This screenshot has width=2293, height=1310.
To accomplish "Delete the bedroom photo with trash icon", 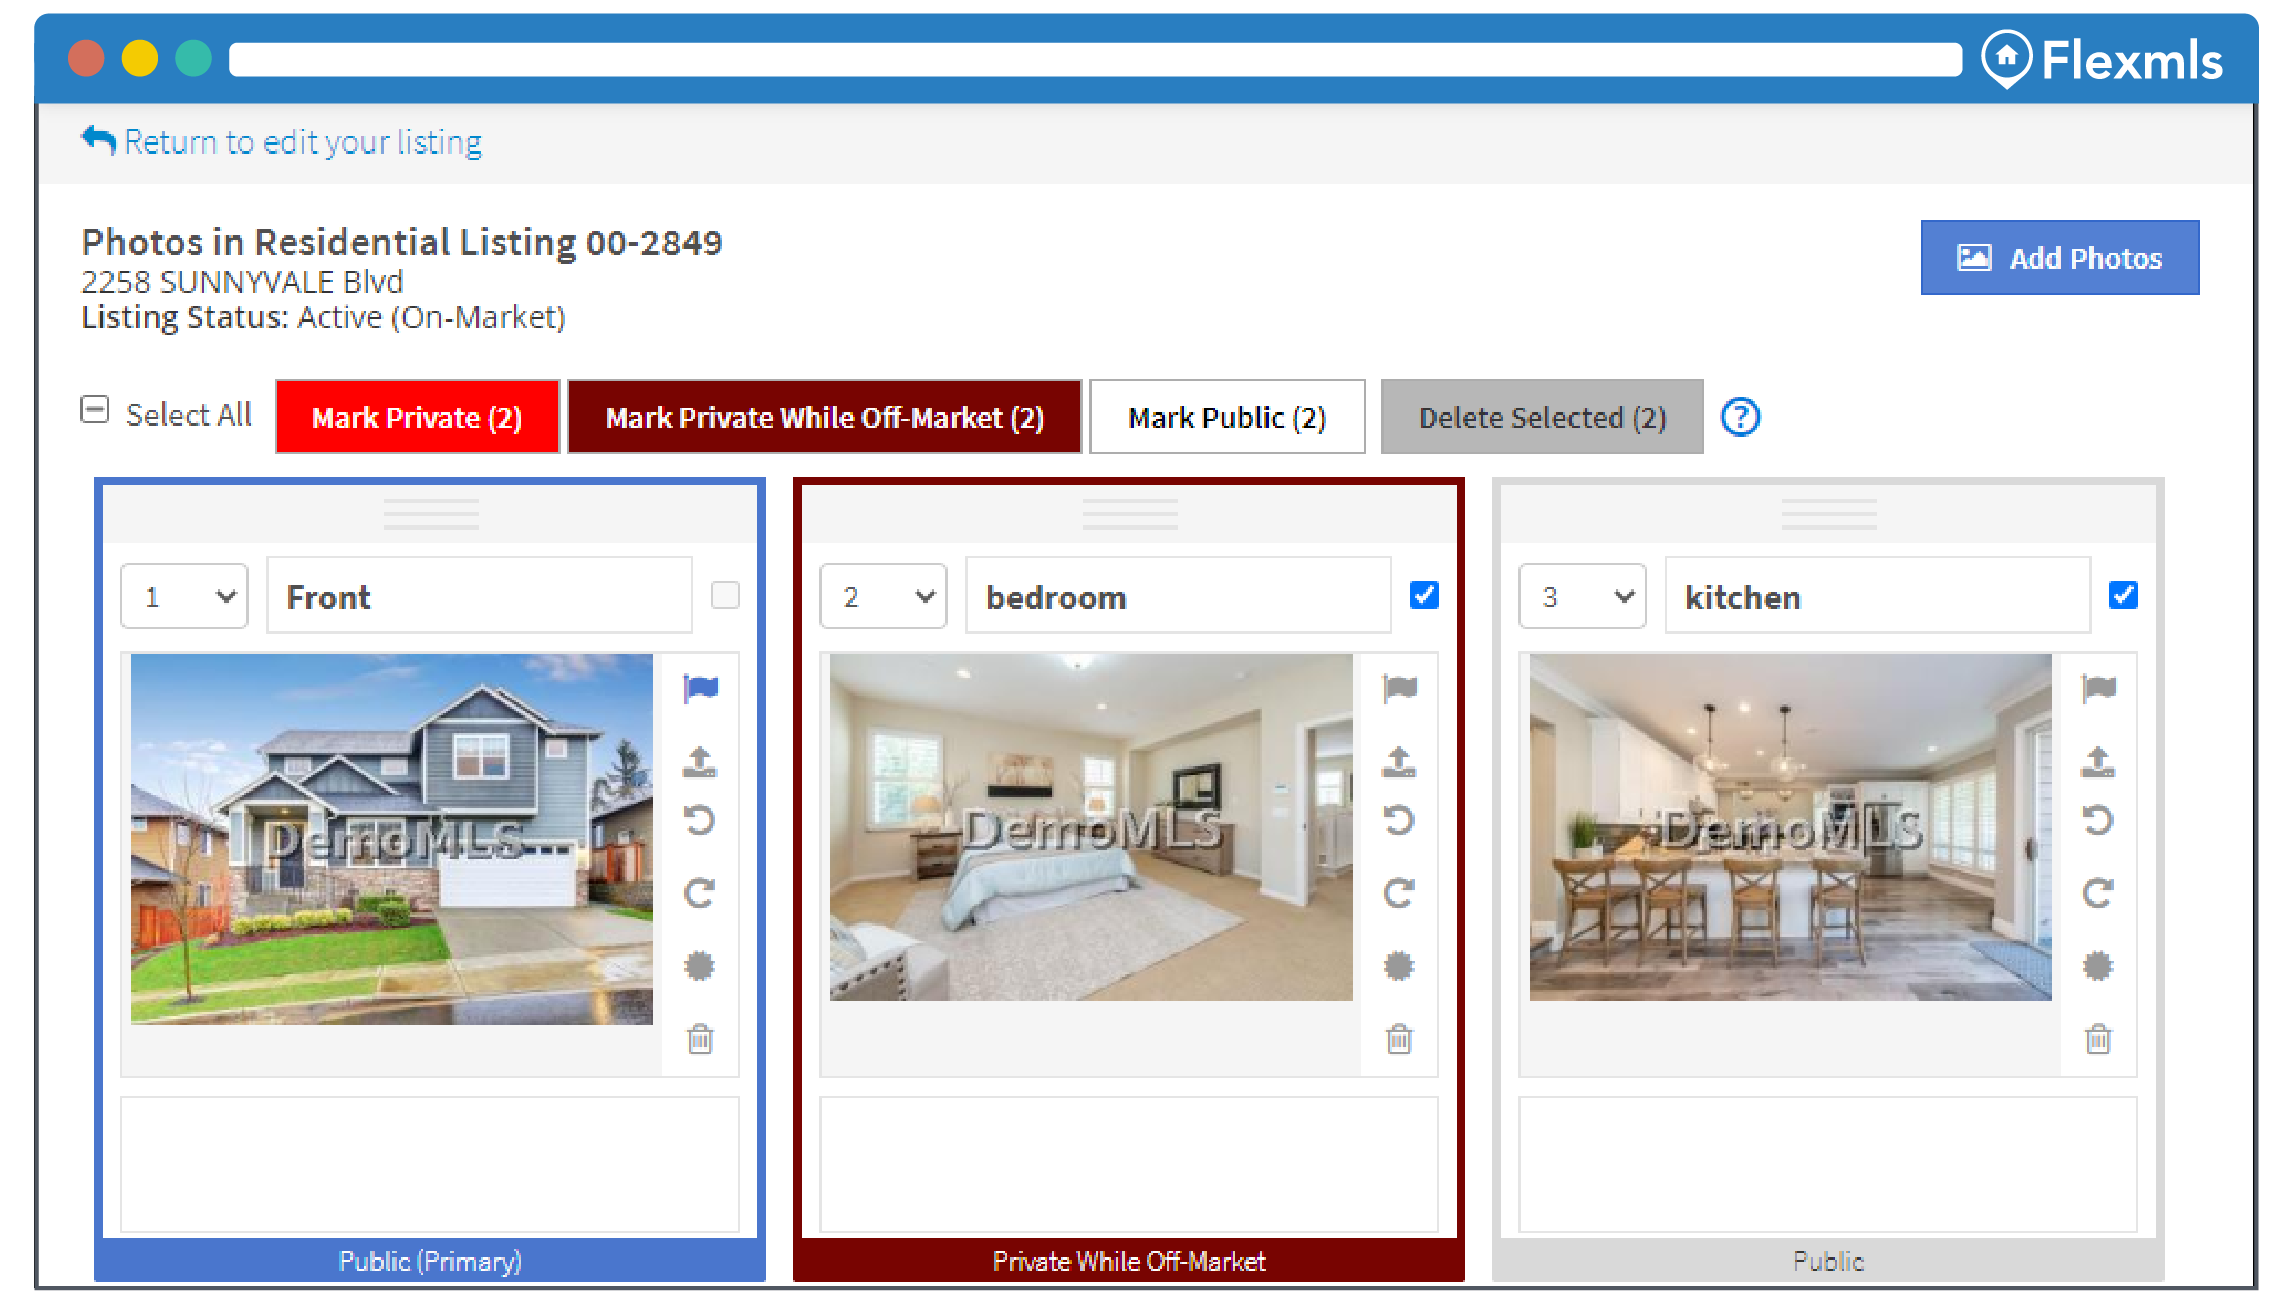I will click(x=1399, y=1039).
